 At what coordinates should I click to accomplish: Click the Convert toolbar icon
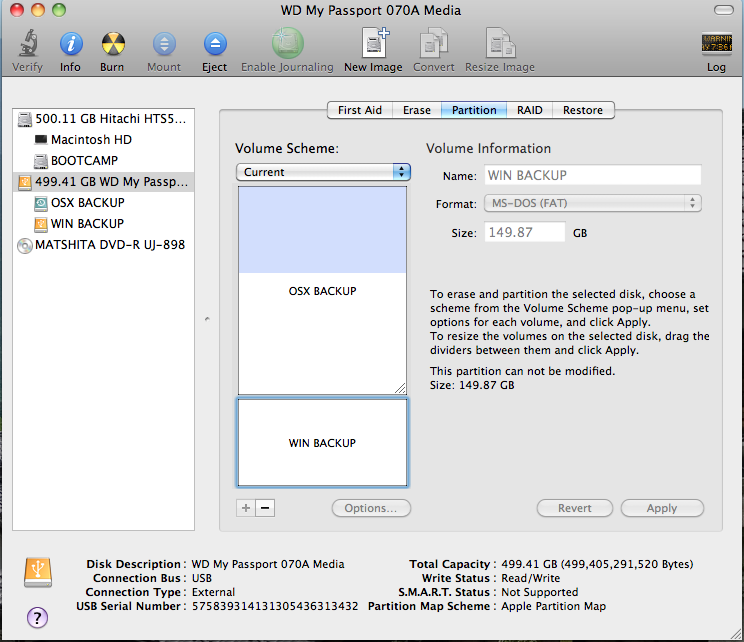[434, 43]
